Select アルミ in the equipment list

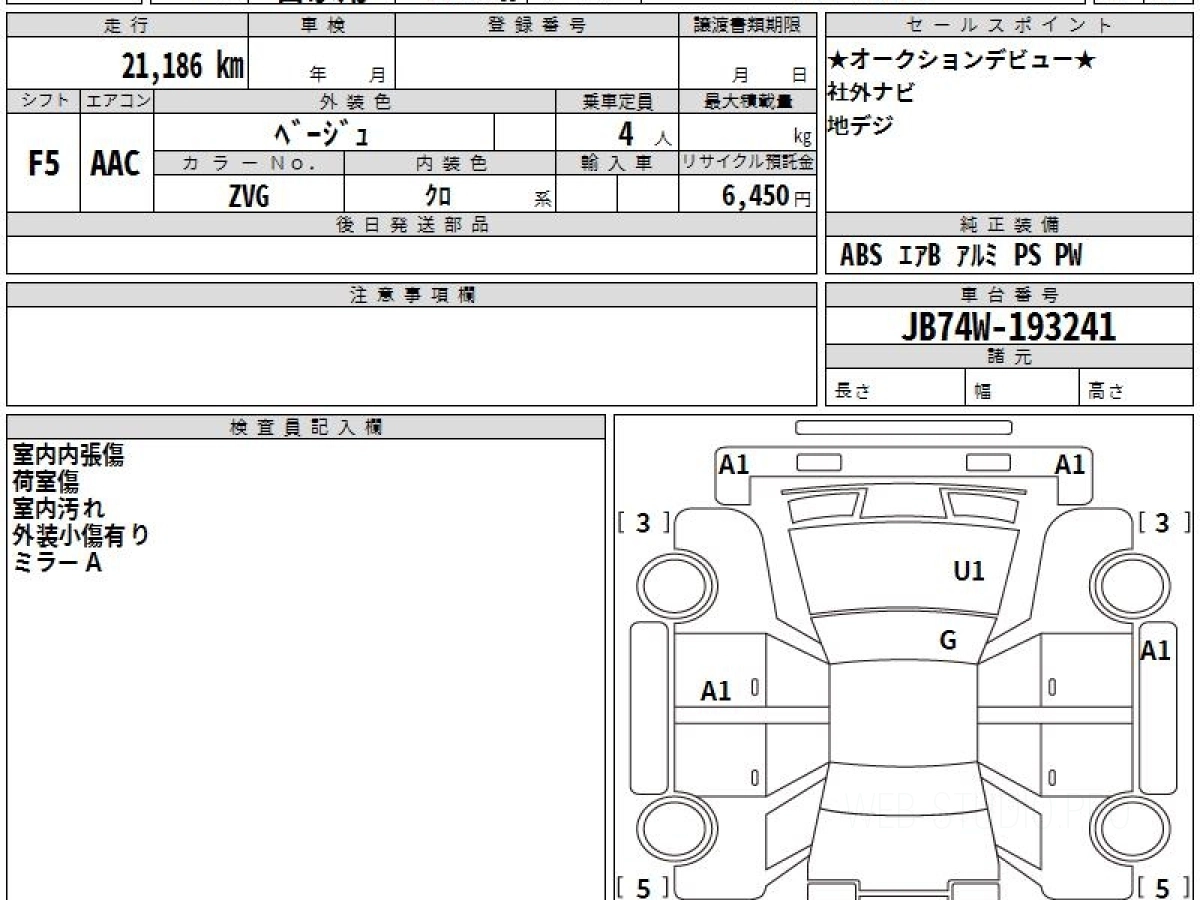977,256
